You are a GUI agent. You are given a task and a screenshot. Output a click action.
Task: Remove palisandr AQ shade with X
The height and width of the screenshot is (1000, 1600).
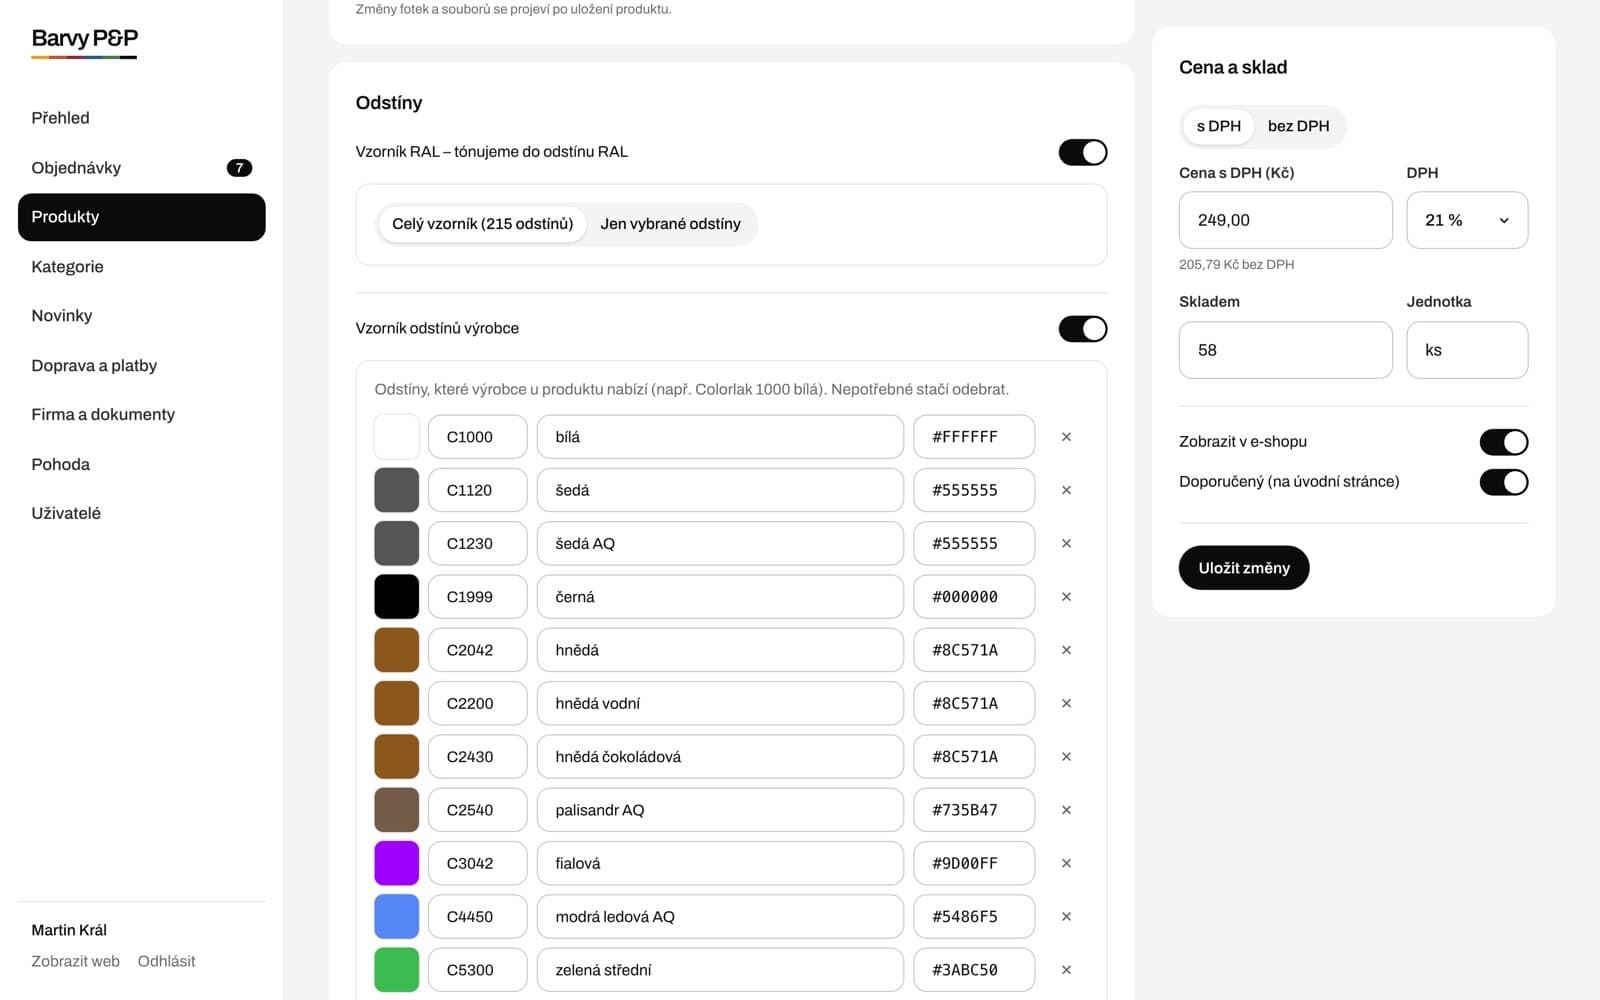pyautogui.click(x=1066, y=810)
